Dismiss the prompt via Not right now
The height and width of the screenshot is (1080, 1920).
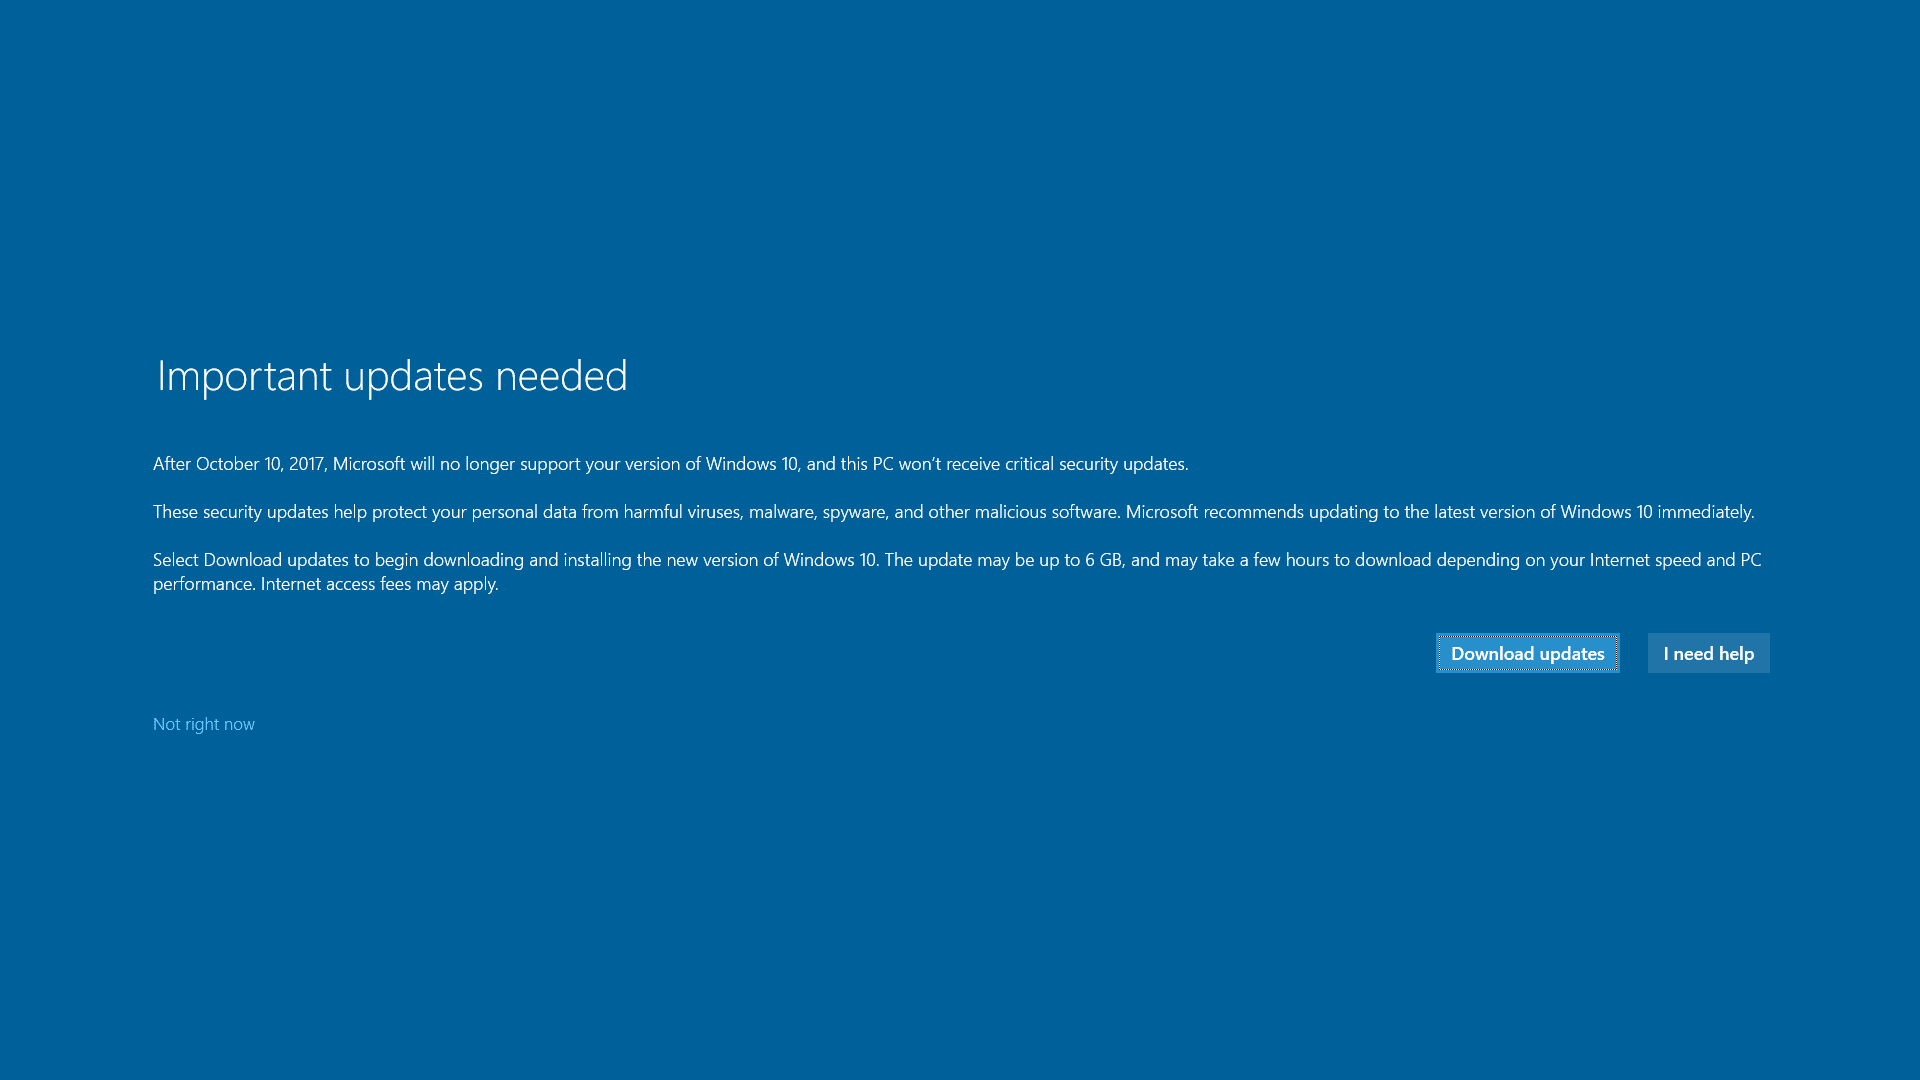[x=204, y=724]
